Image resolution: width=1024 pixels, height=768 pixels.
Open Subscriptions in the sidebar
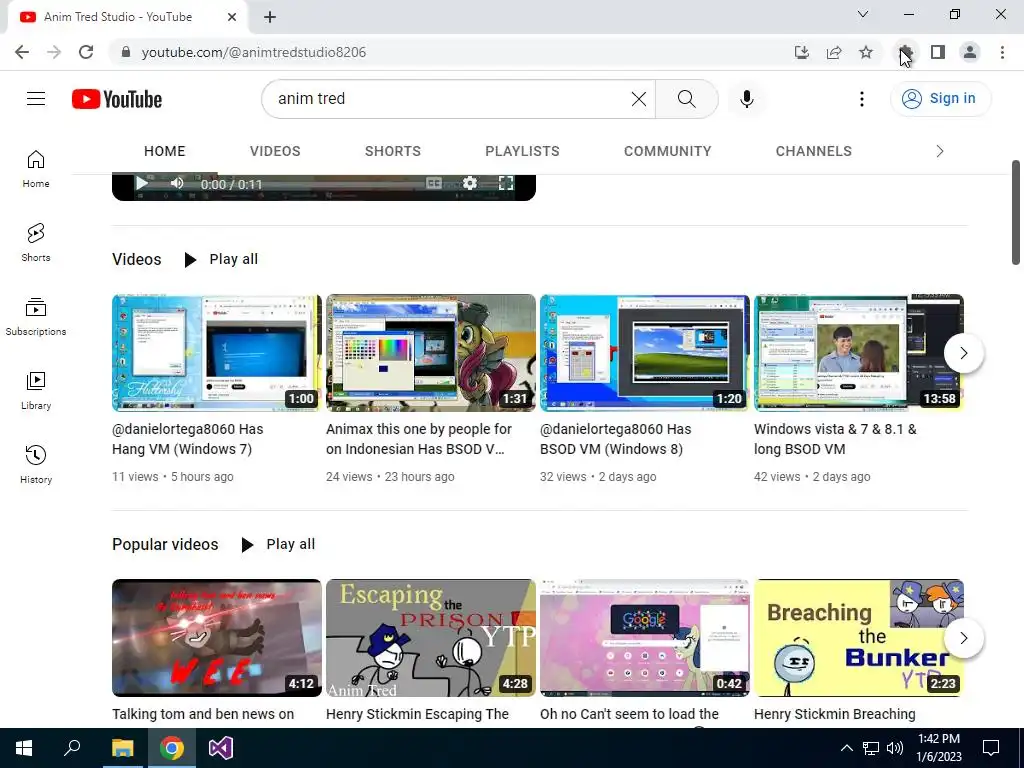pyautogui.click(x=36, y=317)
